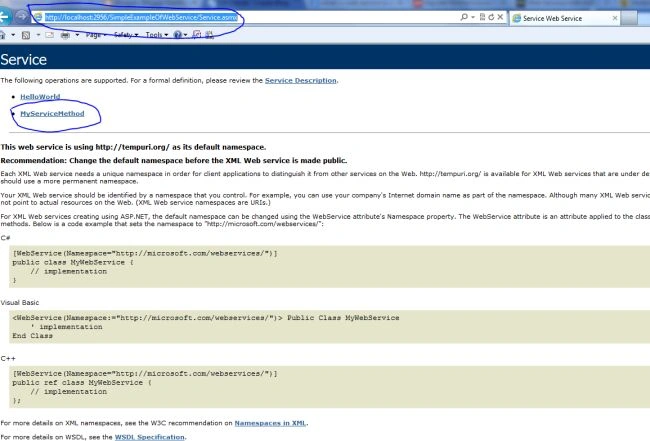Close the Service Web Service tab
This screenshot has height=441, width=650.
[615, 18]
